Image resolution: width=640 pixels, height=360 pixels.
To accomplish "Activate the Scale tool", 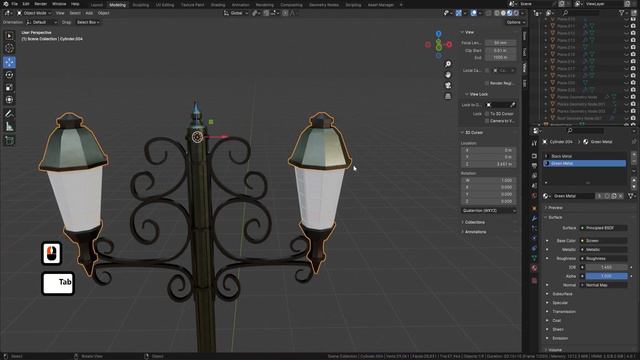I will [9, 87].
